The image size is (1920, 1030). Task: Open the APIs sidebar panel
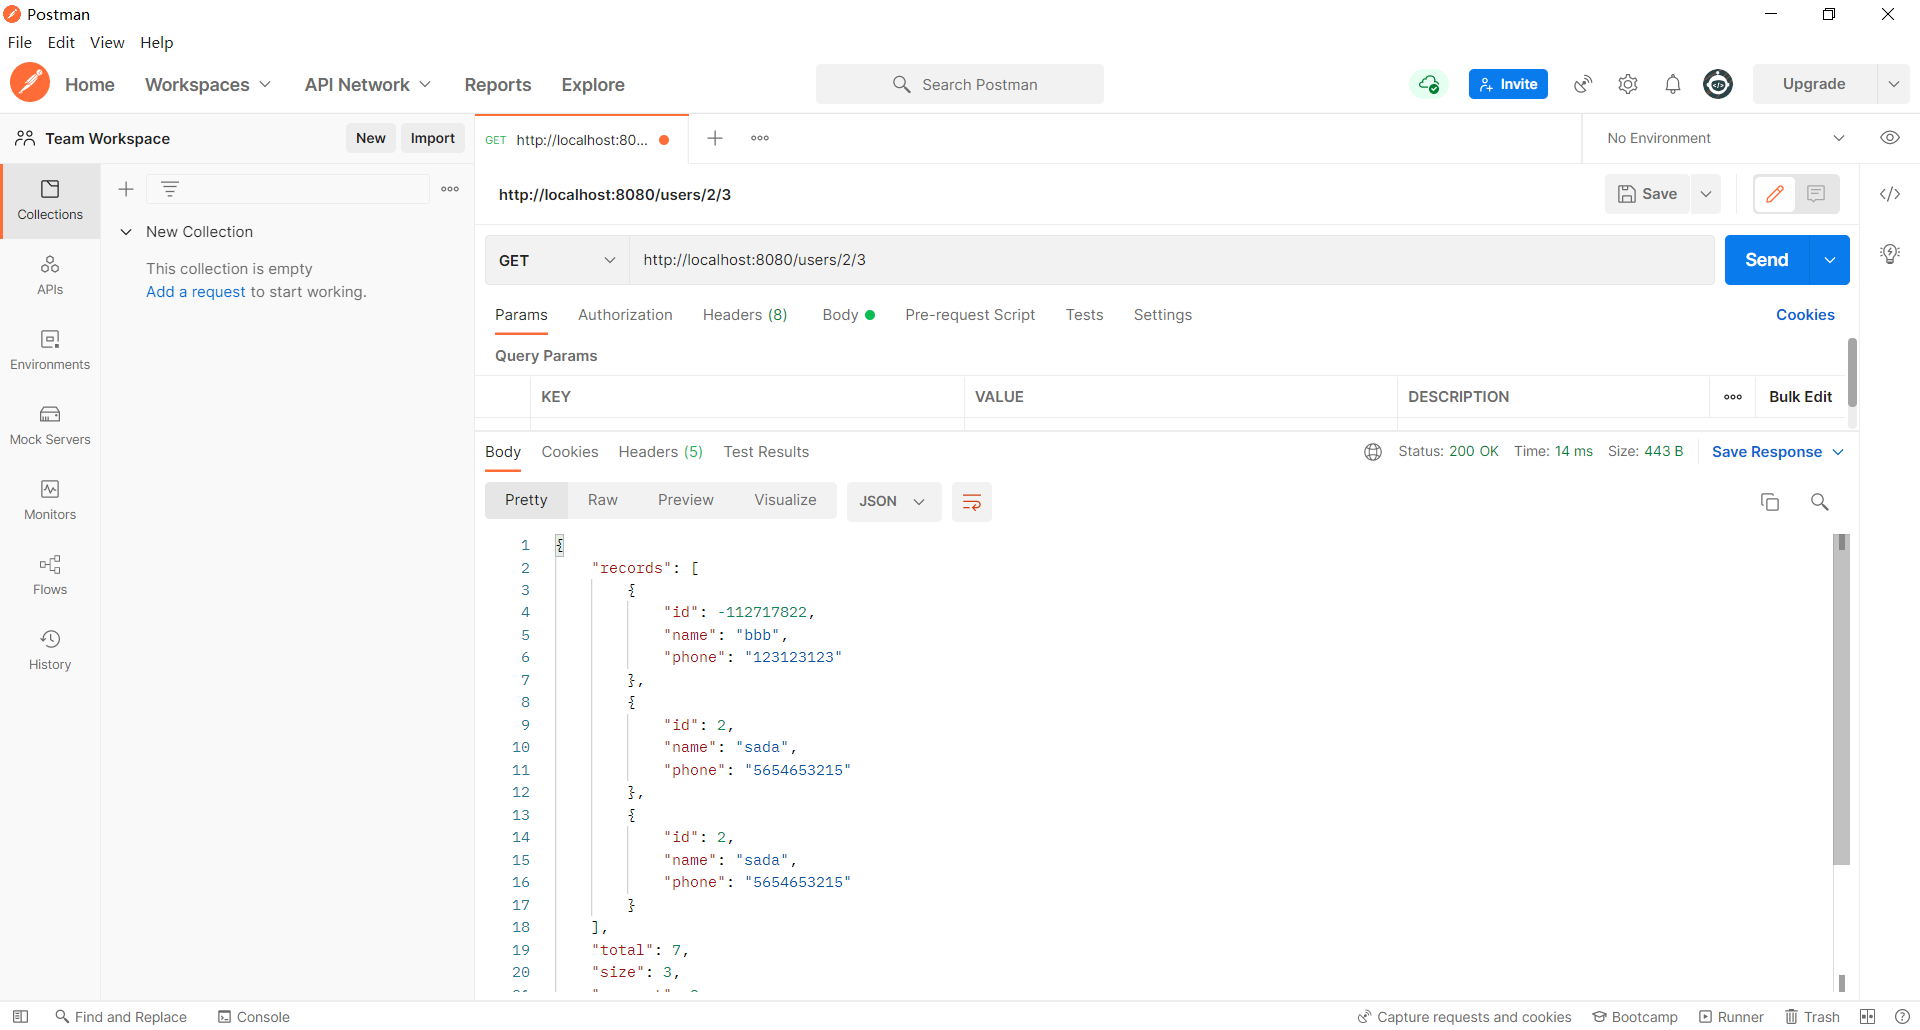tap(50, 276)
